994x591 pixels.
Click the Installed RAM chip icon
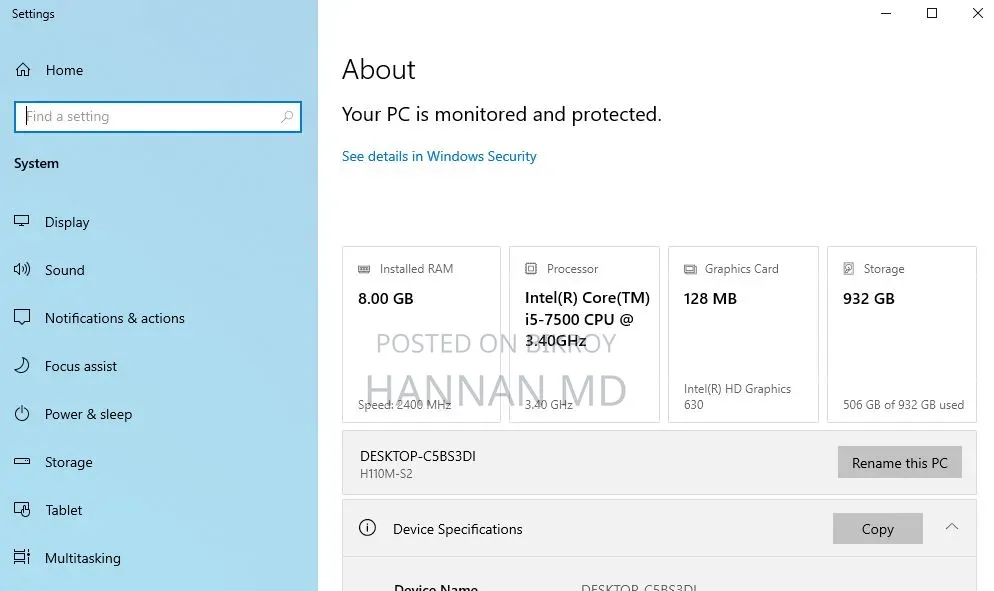pyautogui.click(x=364, y=269)
